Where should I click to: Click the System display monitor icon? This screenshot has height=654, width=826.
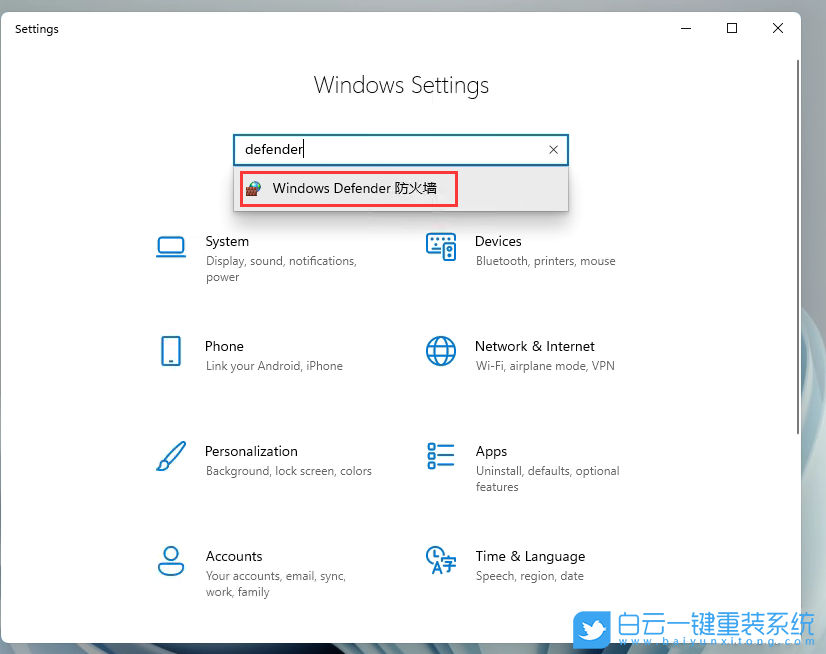coord(171,245)
